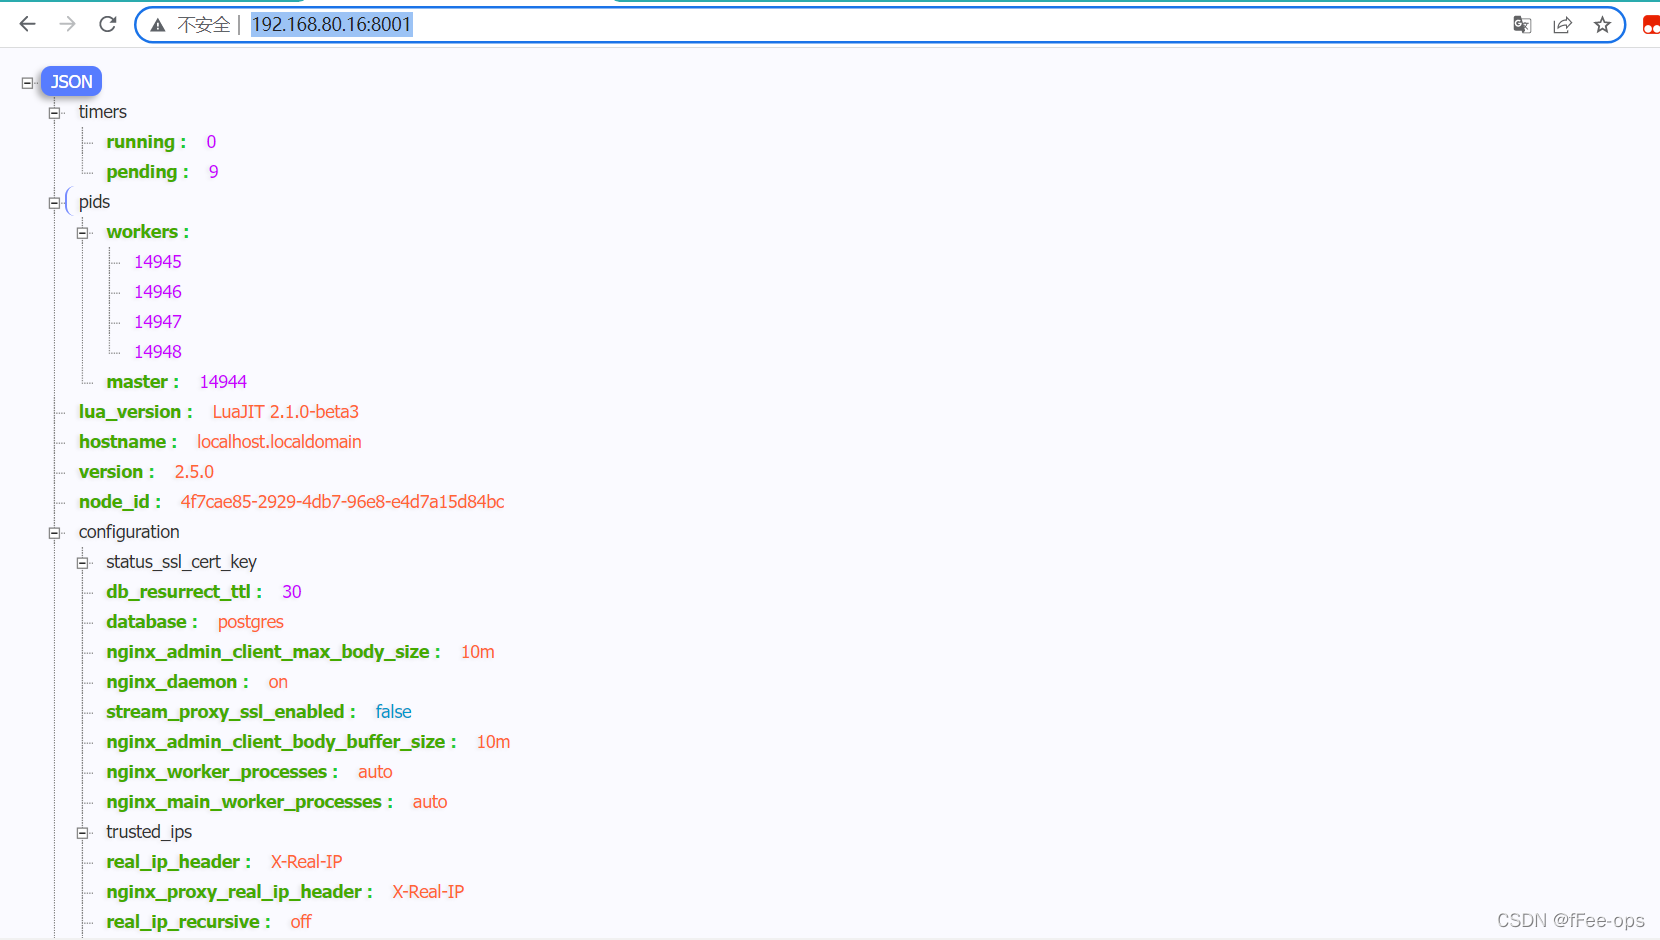Click worker pid 14948

[x=158, y=352]
